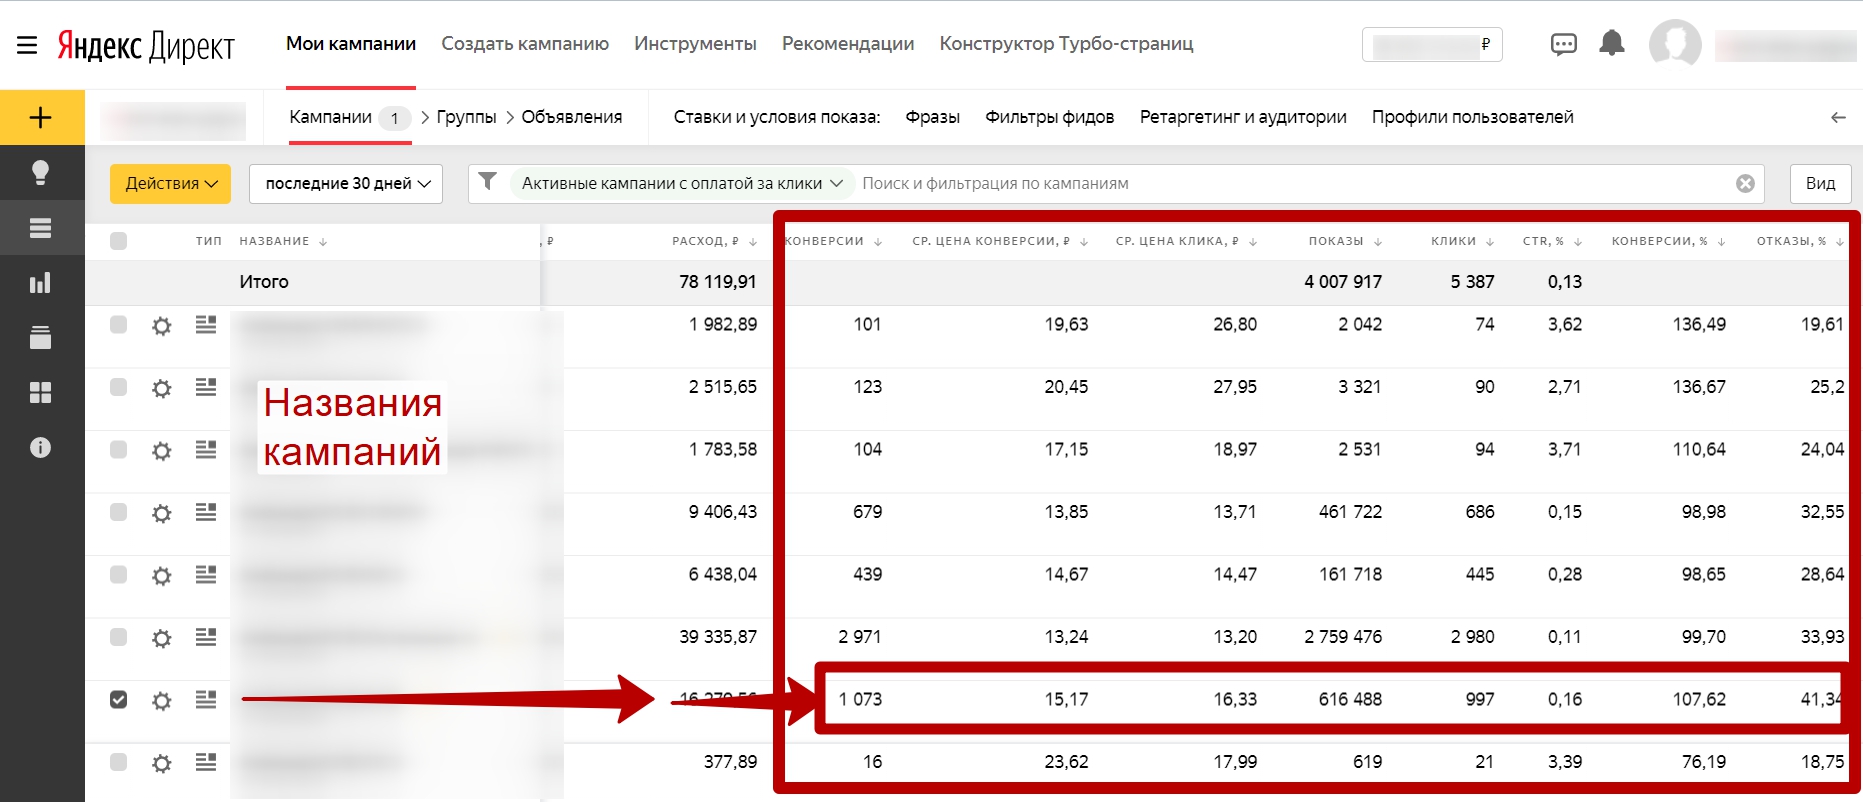Click the campaign search filter field

[x=1290, y=184]
